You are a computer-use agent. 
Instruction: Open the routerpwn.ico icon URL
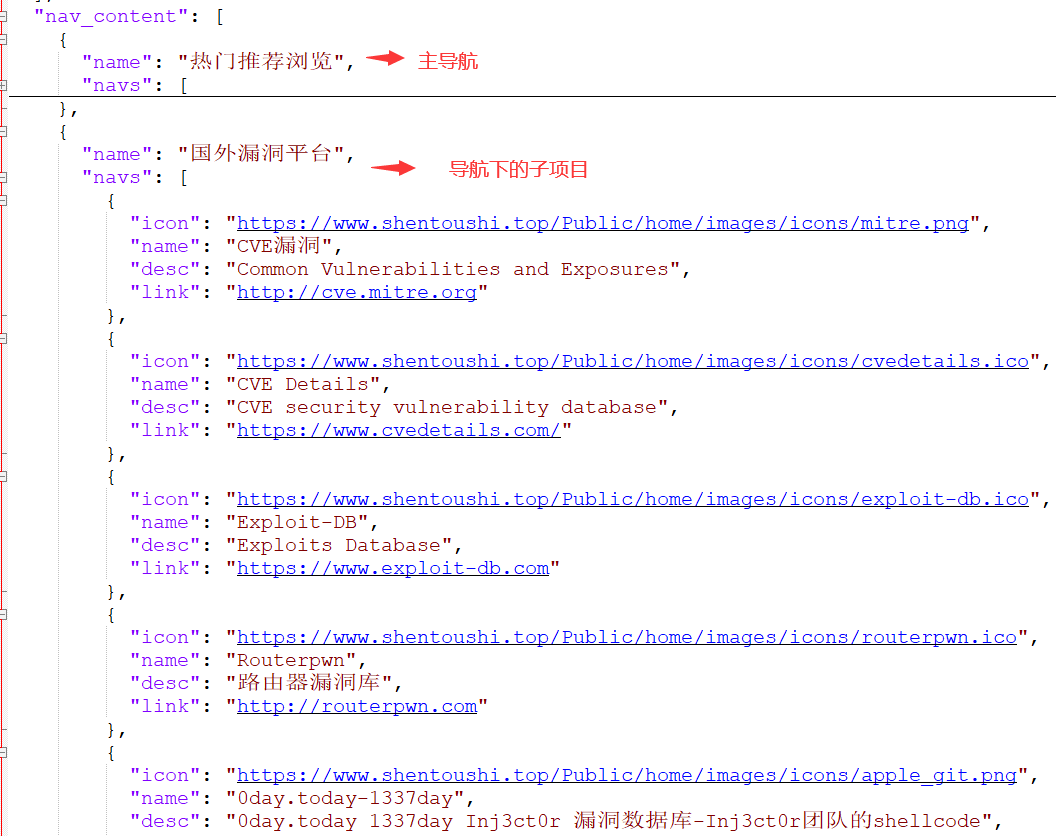pyautogui.click(x=627, y=638)
